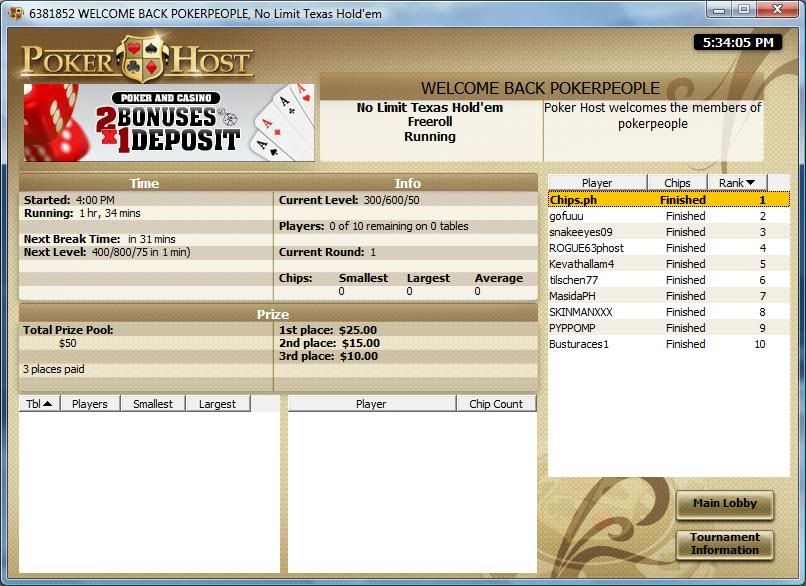The width and height of the screenshot is (806, 586).
Task: Sort standings by the Player column header
Action: point(597,182)
